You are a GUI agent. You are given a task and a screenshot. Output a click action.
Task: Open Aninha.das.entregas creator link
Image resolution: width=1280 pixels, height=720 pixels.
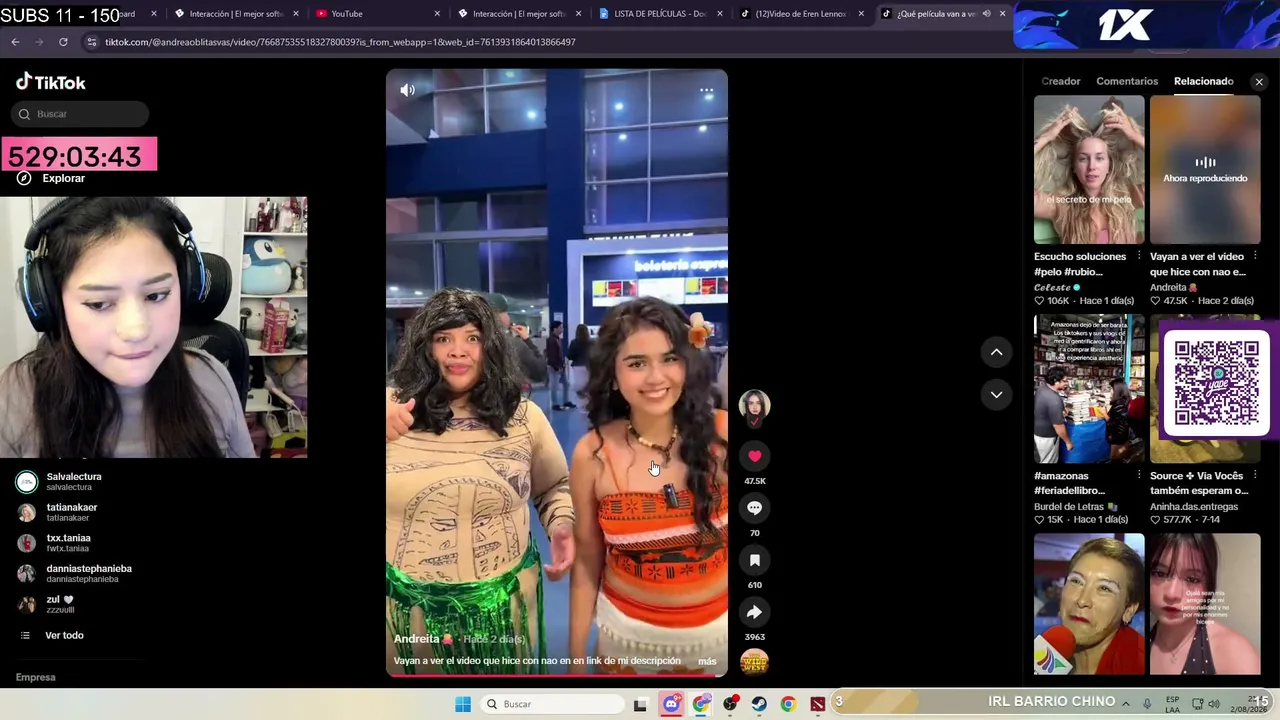click(1194, 507)
